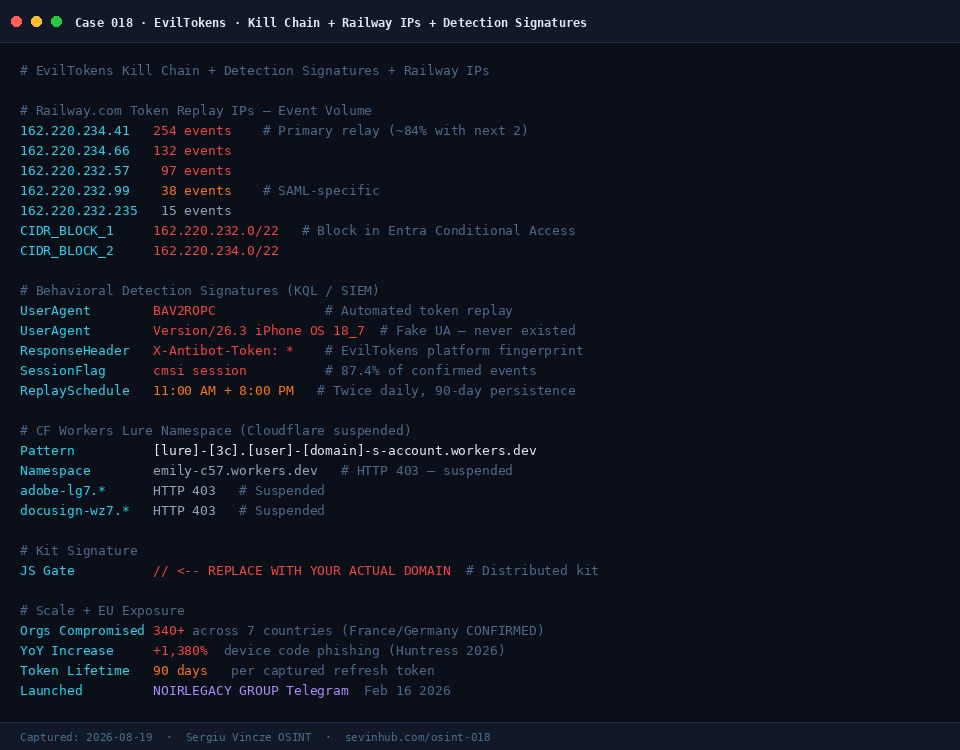Screen dimensions: 960x750
Task: Click the '97 events' value
Action: 196,171
